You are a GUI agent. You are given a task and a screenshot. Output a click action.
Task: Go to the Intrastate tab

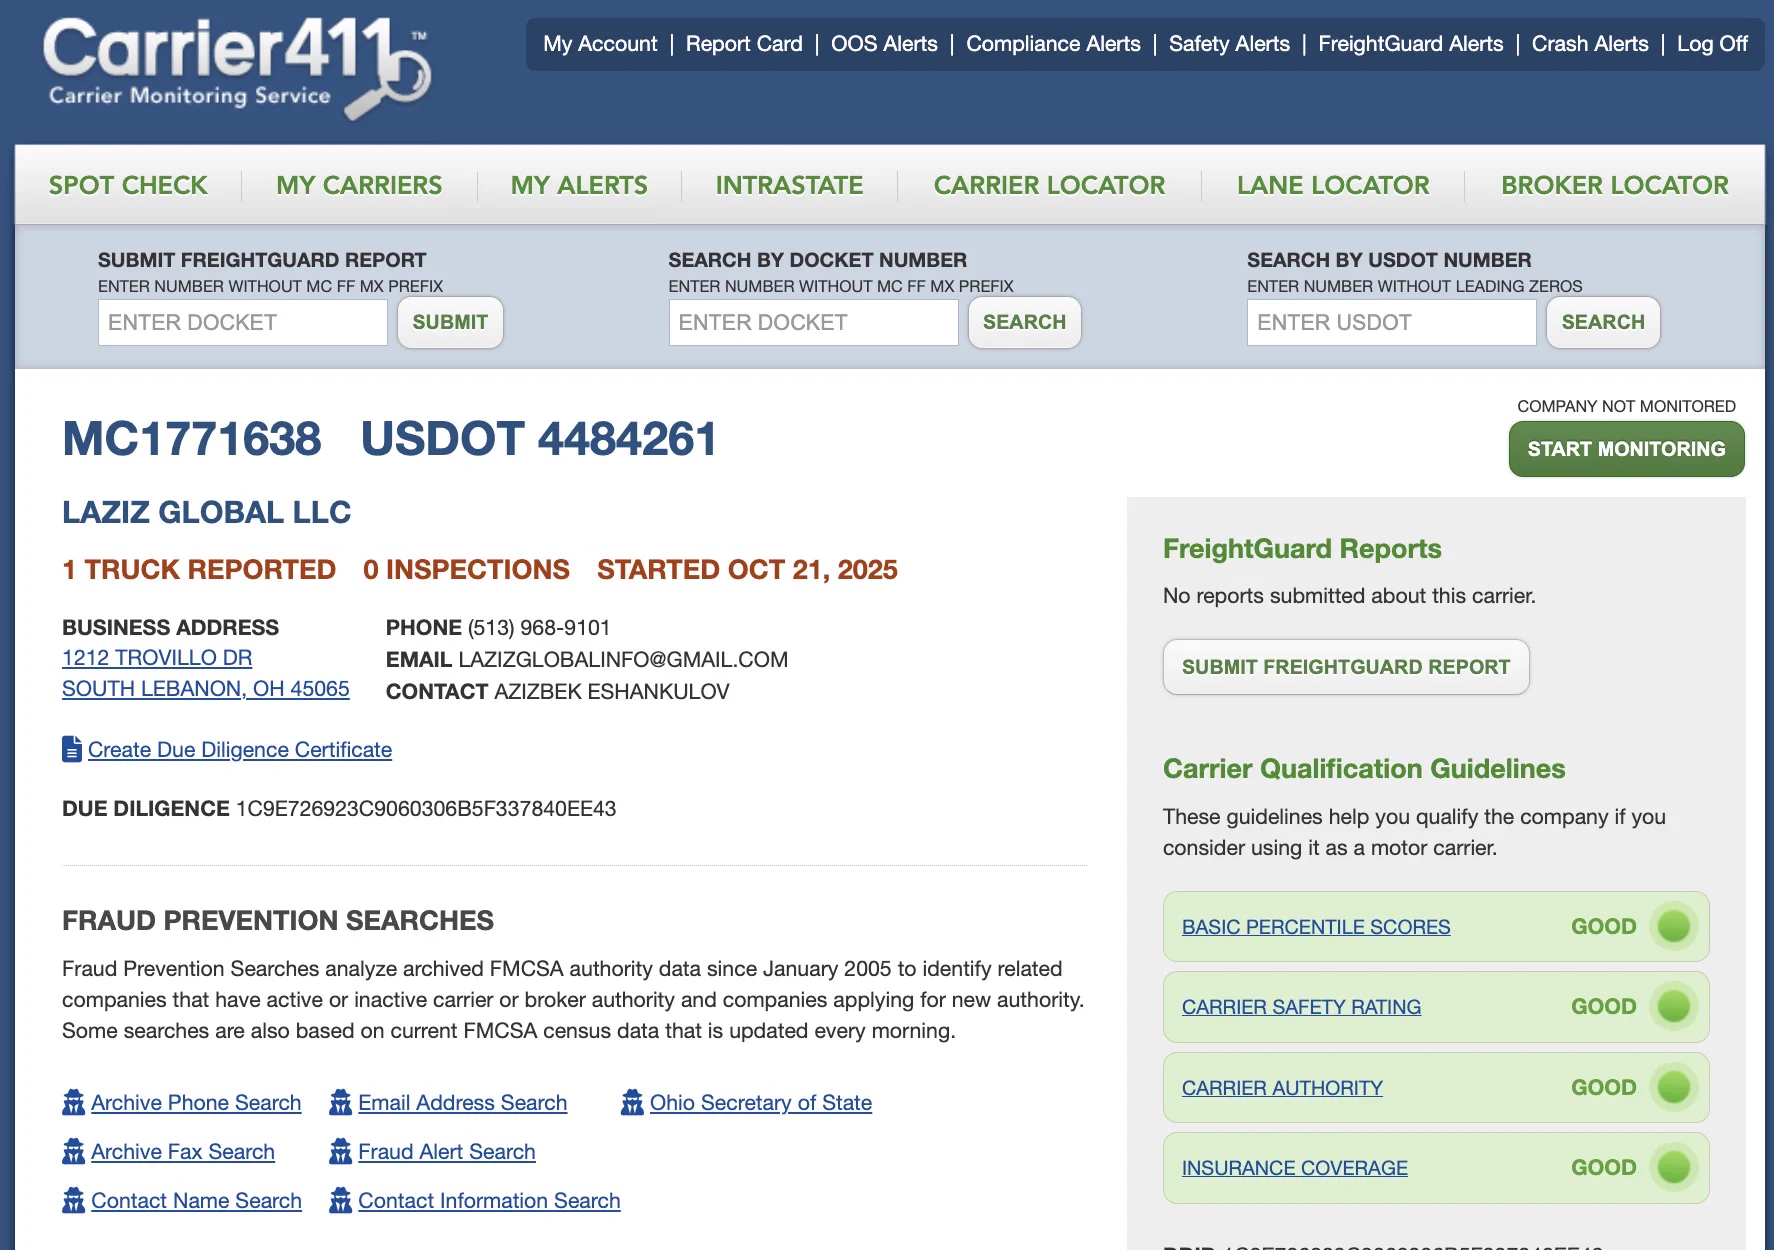[789, 185]
